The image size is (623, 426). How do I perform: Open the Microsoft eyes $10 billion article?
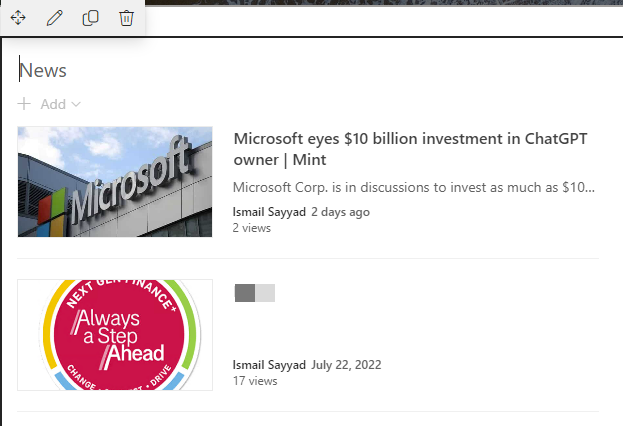pos(410,149)
